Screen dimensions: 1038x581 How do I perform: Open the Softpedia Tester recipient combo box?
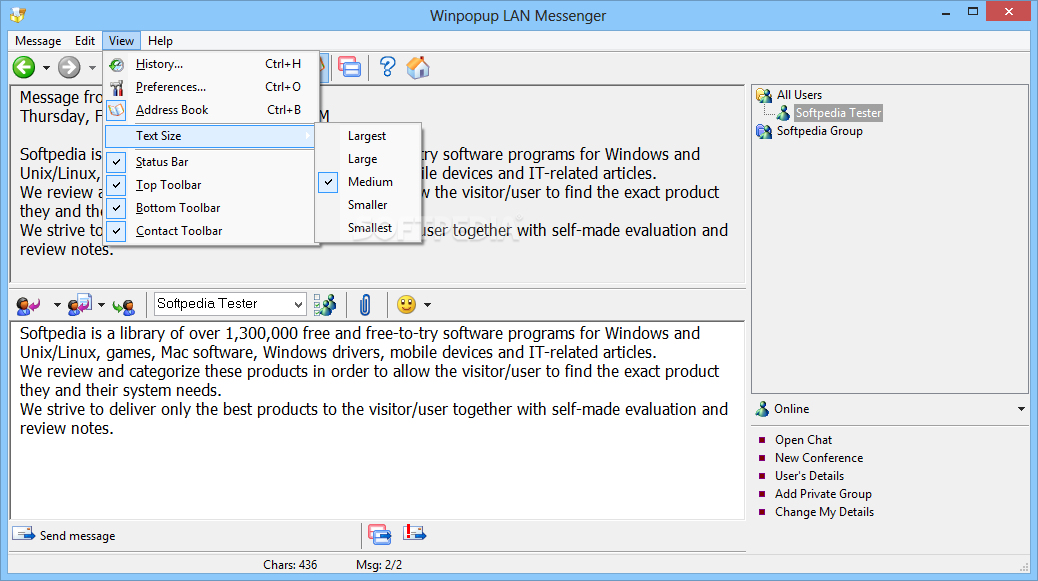230,304
